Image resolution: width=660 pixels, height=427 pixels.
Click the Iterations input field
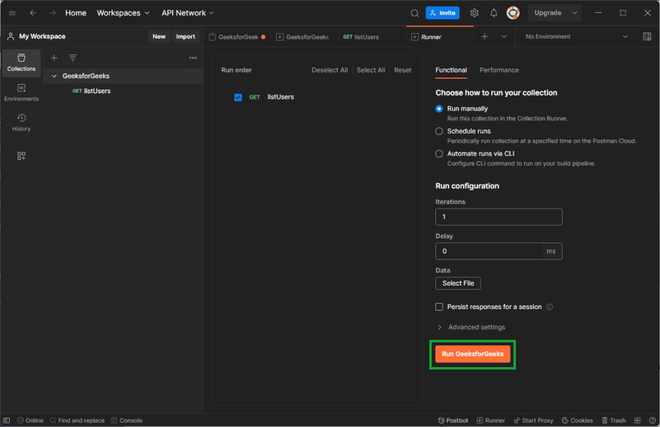click(x=499, y=217)
